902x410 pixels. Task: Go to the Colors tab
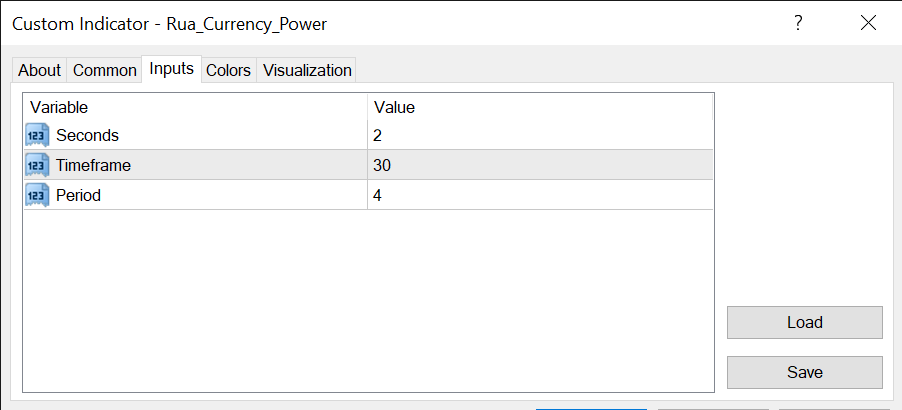click(228, 70)
